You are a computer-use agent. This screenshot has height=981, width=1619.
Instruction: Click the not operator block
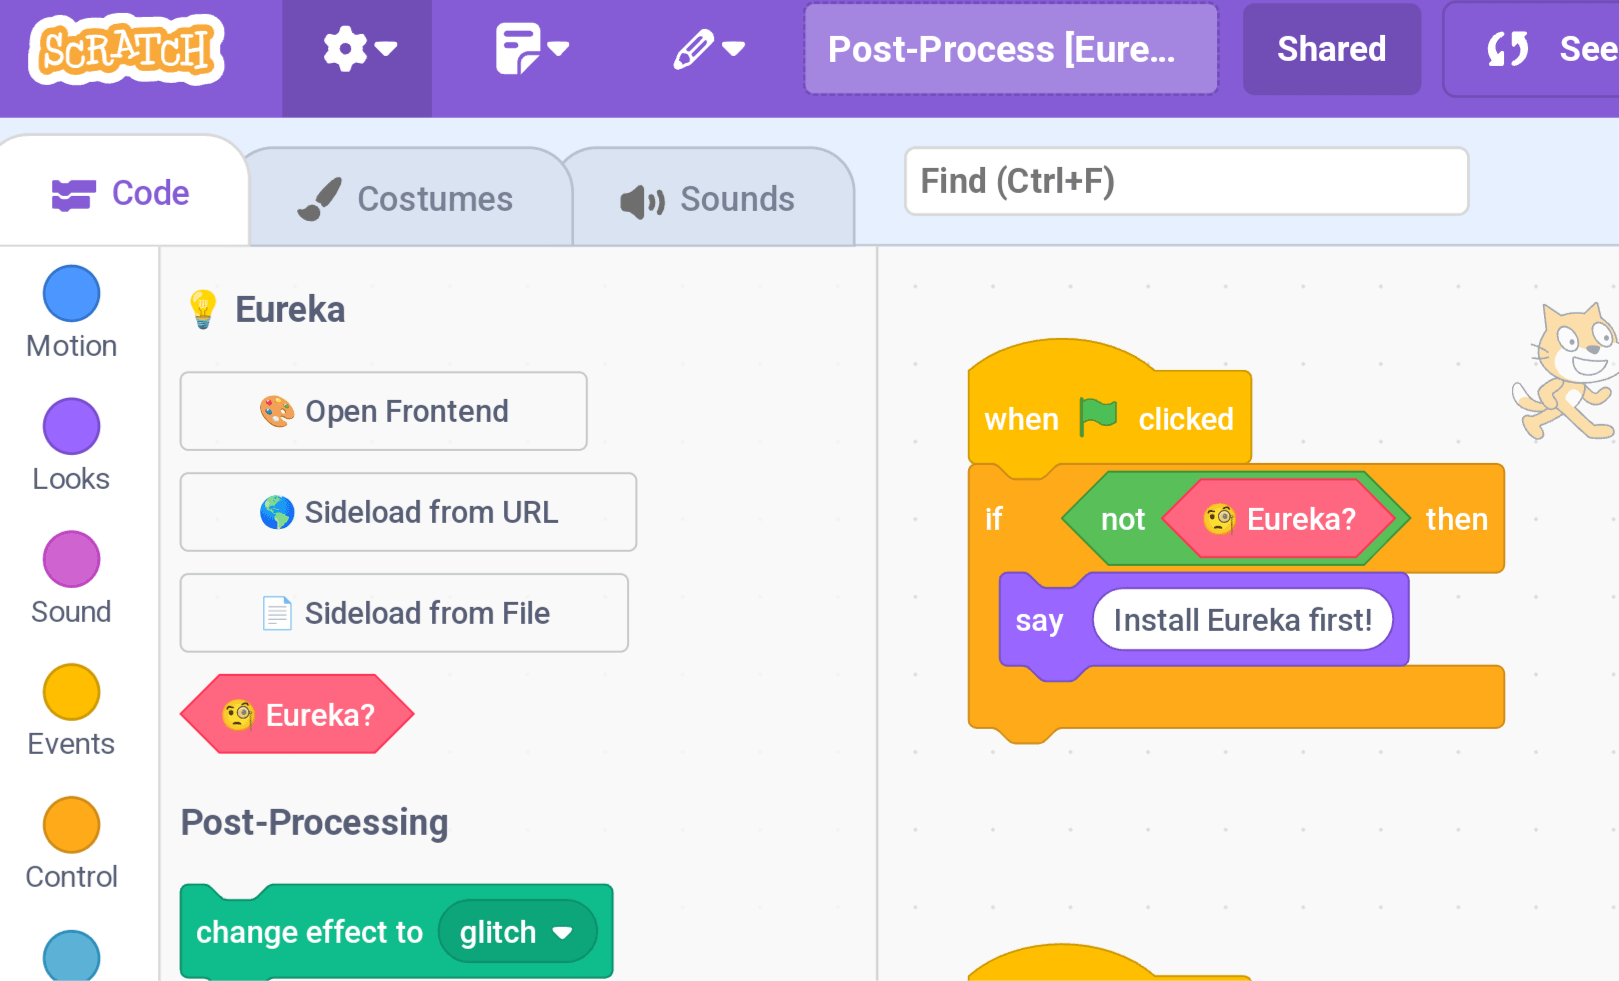tap(1122, 519)
